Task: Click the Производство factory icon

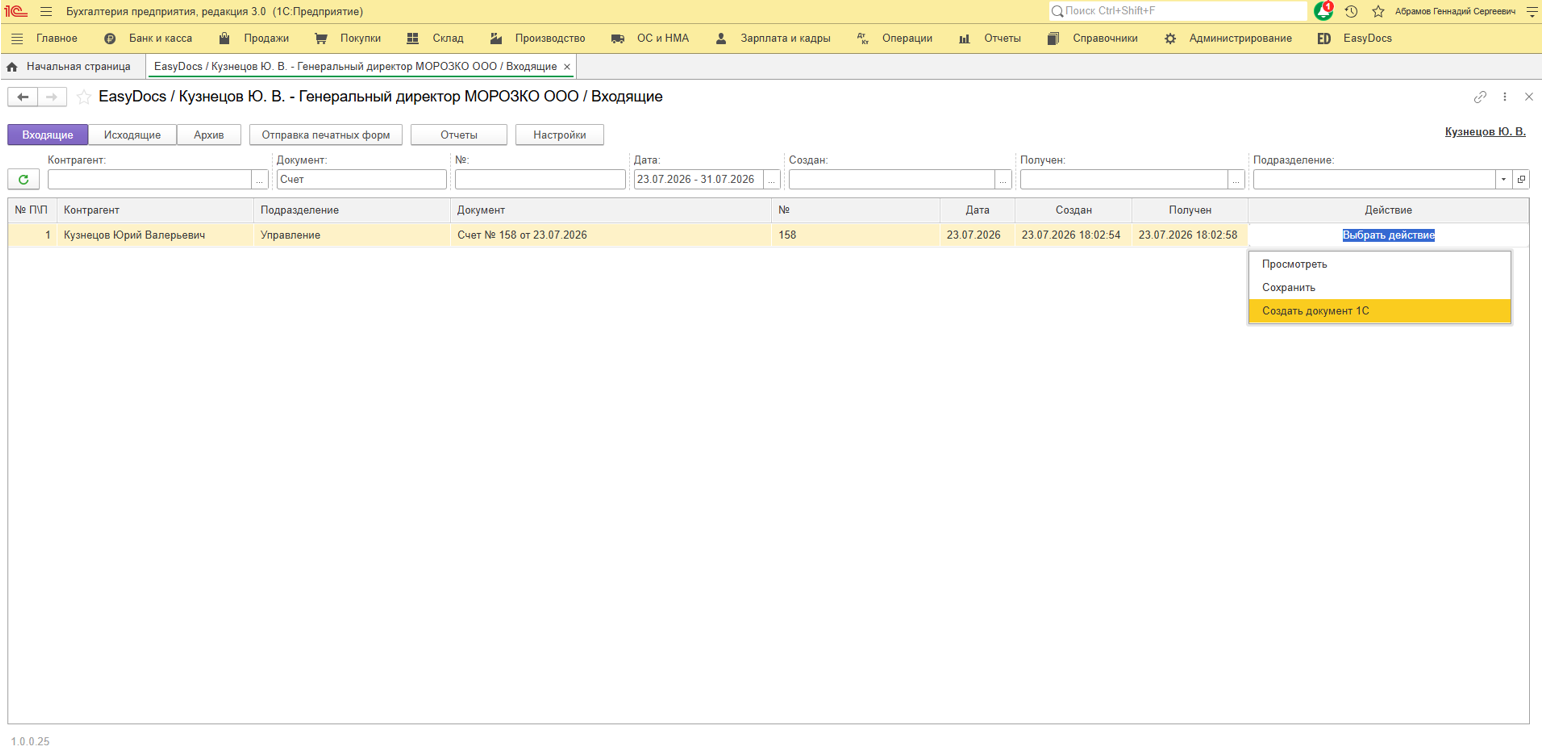Action: click(x=496, y=38)
